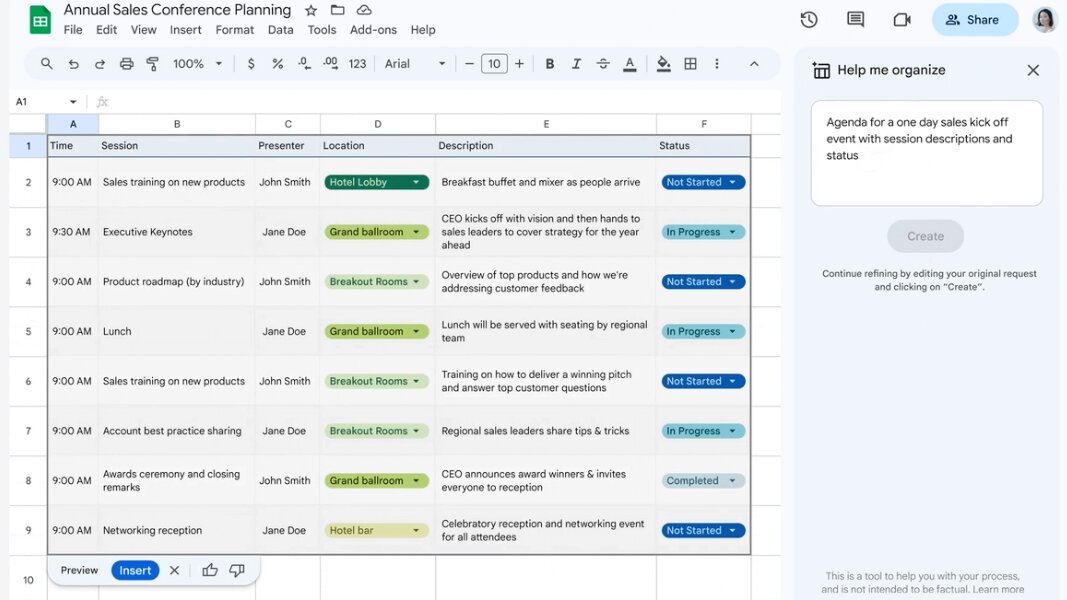Open the Arial font dropdown
This screenshot has width=1067, height=600.
415,64
